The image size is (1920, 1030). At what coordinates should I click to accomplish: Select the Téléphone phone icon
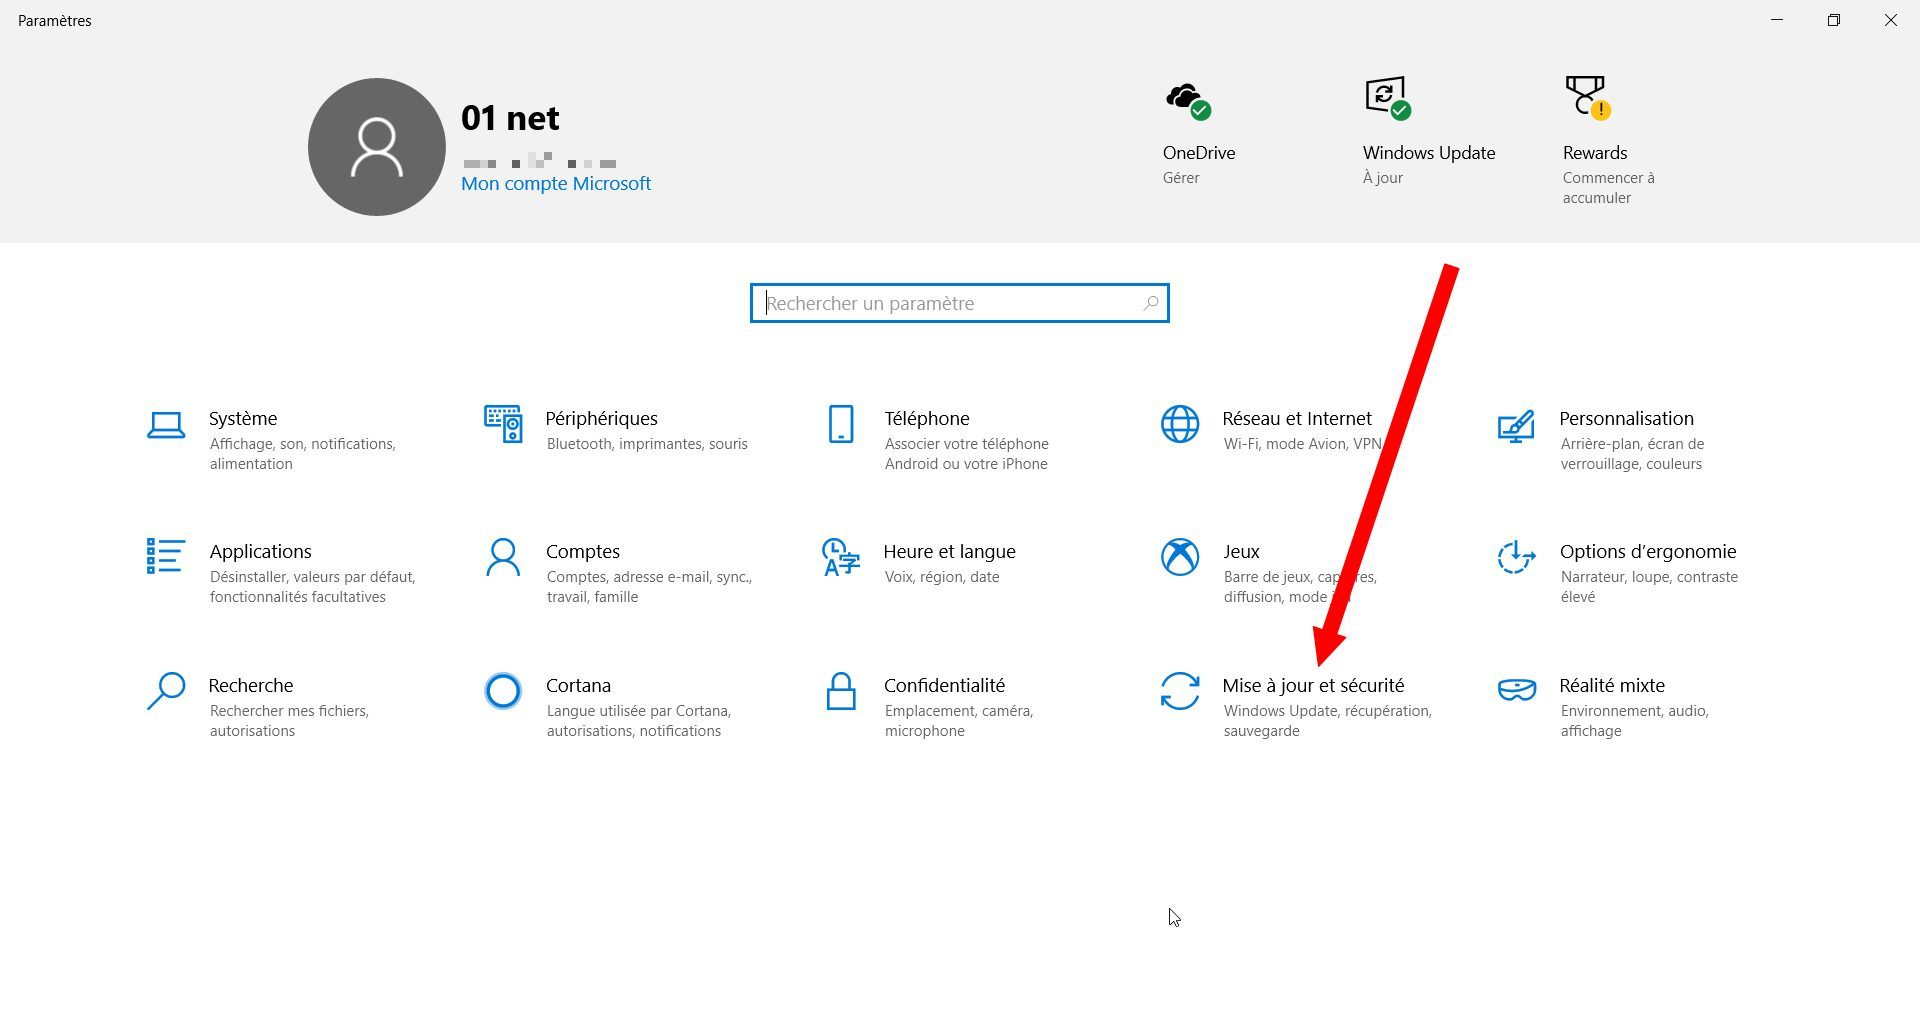pos(841,424)
